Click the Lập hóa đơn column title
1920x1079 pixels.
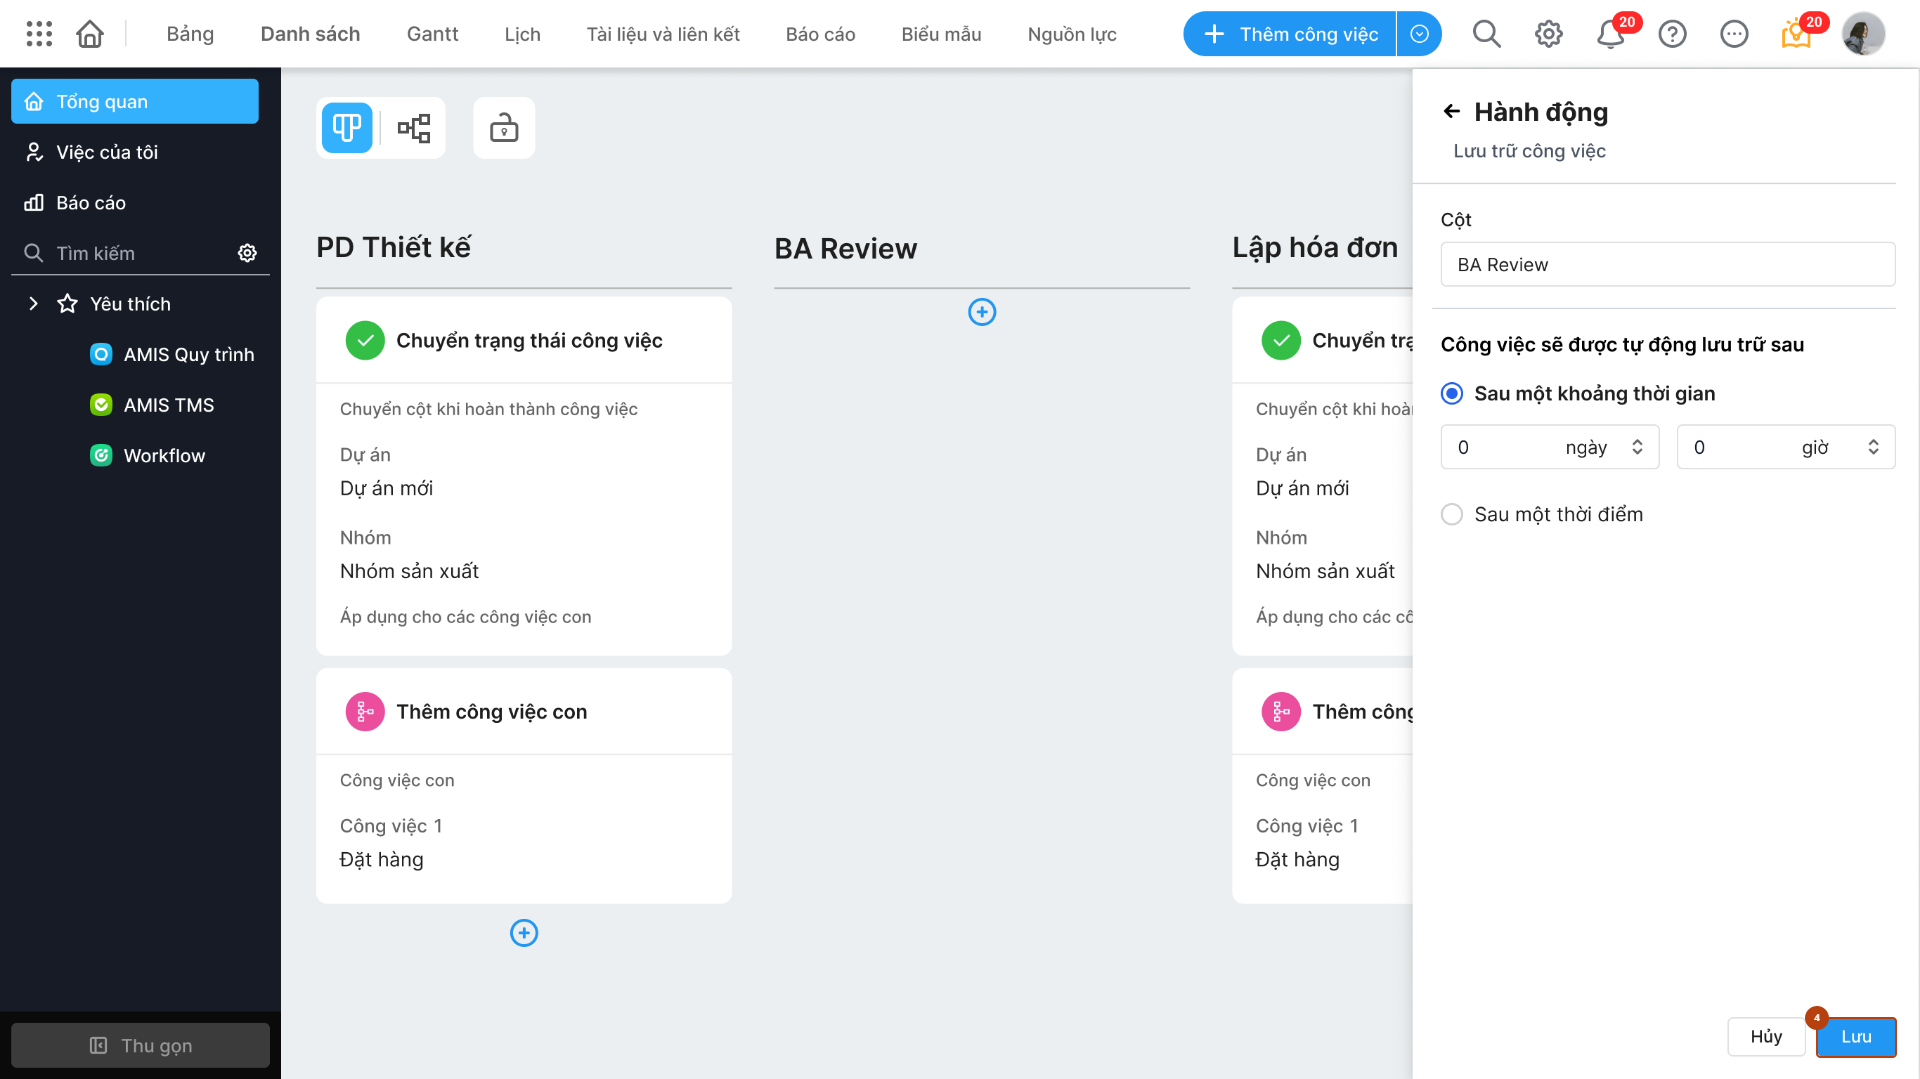tap(1315, 247)
